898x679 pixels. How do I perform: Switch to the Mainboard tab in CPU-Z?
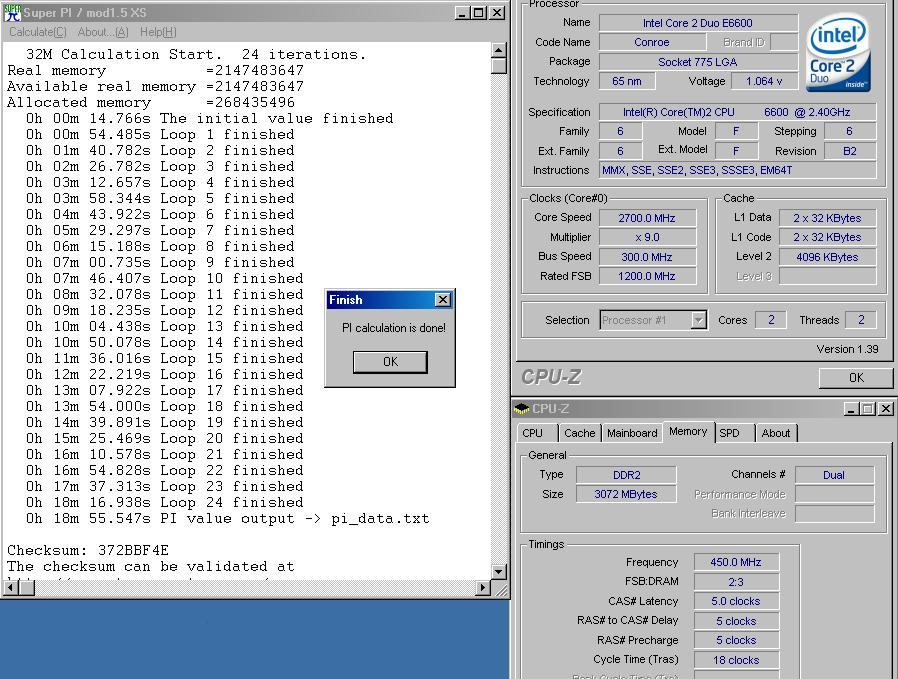coord(632,433)
